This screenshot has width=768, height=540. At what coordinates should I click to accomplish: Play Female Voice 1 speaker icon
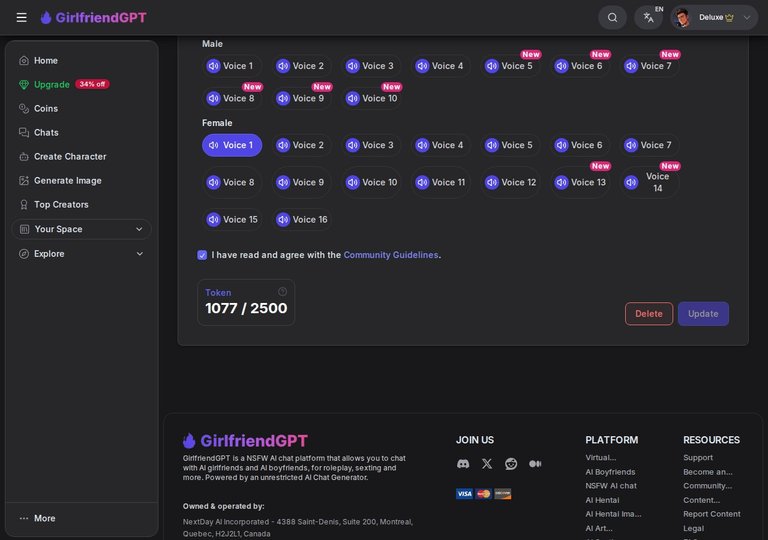214,146
